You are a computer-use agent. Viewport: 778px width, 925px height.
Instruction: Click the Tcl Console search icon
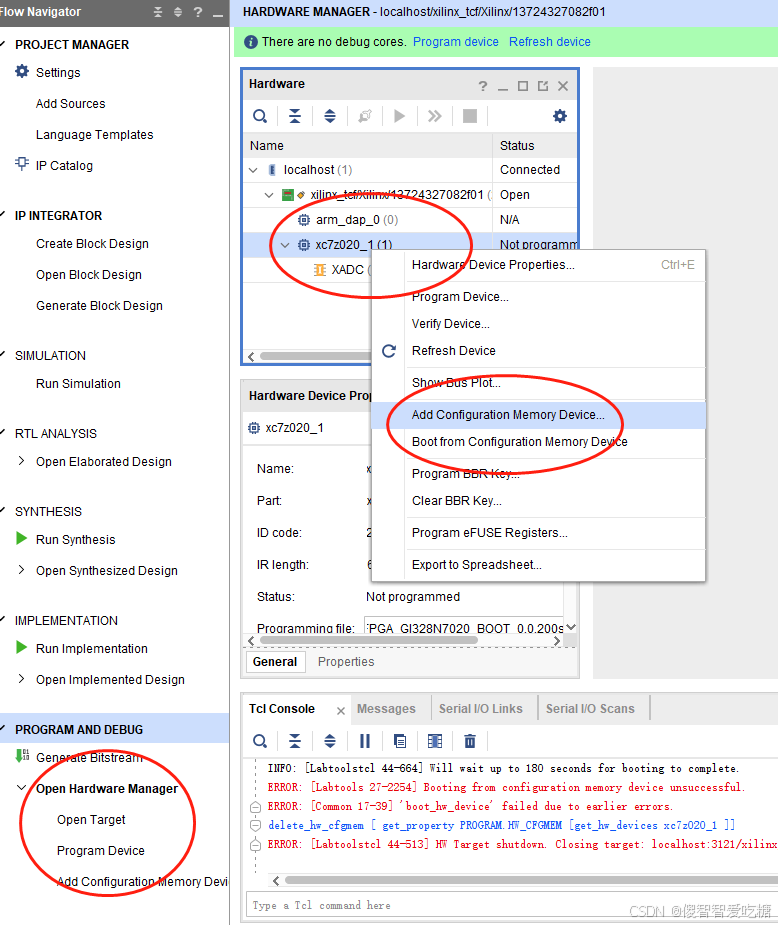click(260, 742)
